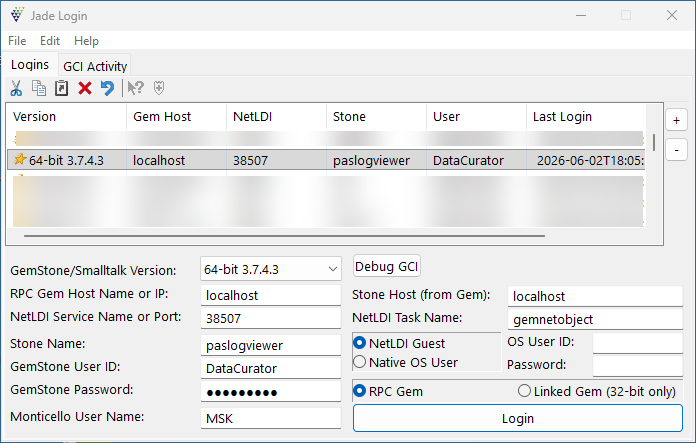
Task: Open the Help menu
Action: 86,41
